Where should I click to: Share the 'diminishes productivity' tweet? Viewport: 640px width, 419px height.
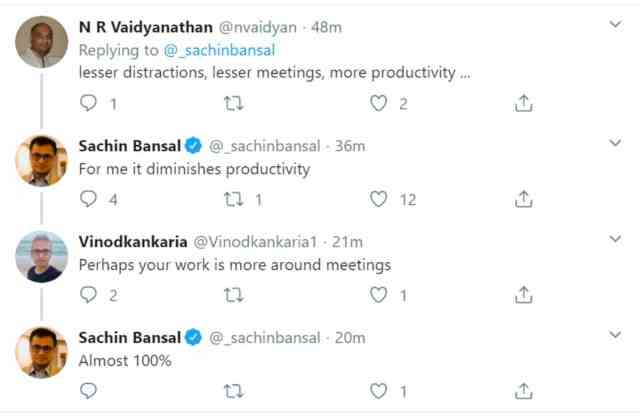522,199
